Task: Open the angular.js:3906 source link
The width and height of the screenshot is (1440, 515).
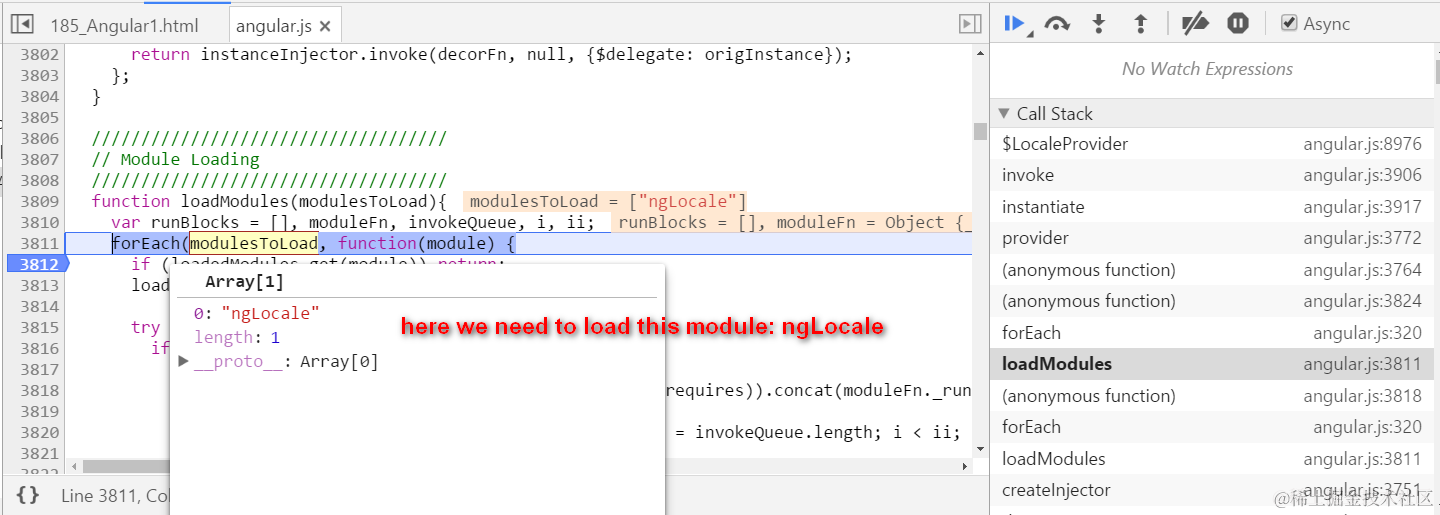Action: click(x=1362, y=175)
